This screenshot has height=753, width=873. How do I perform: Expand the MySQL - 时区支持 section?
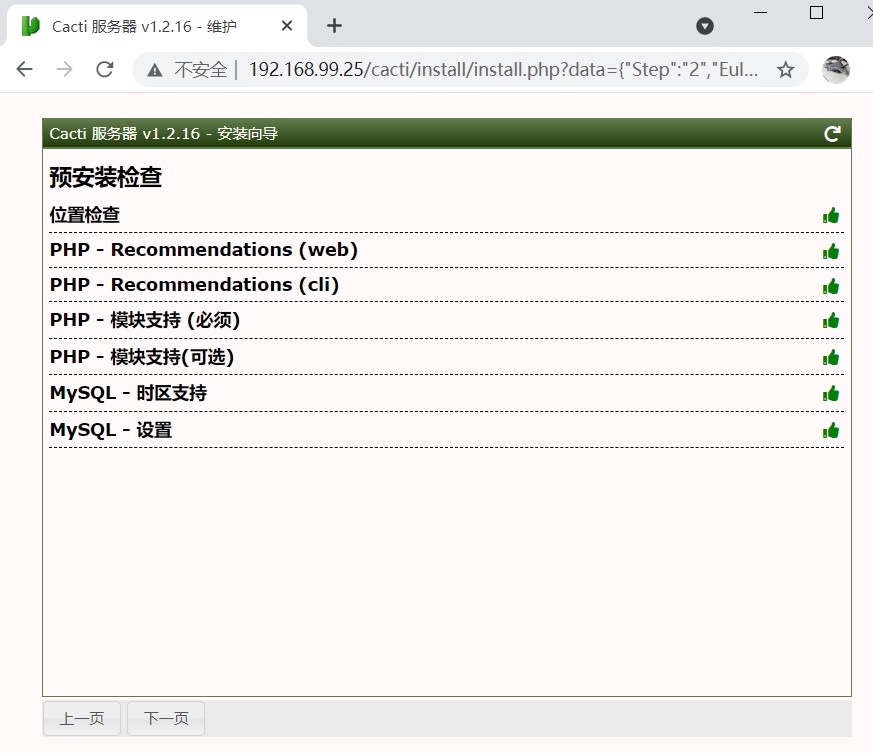coord(128,393)
